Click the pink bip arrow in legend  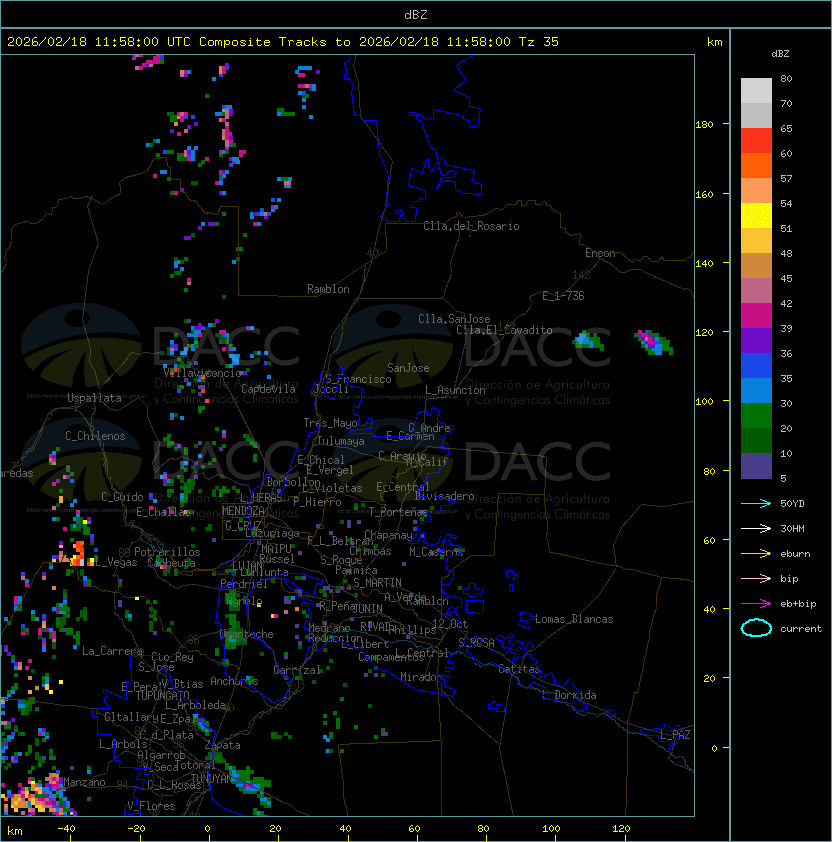tap(756, 578)
